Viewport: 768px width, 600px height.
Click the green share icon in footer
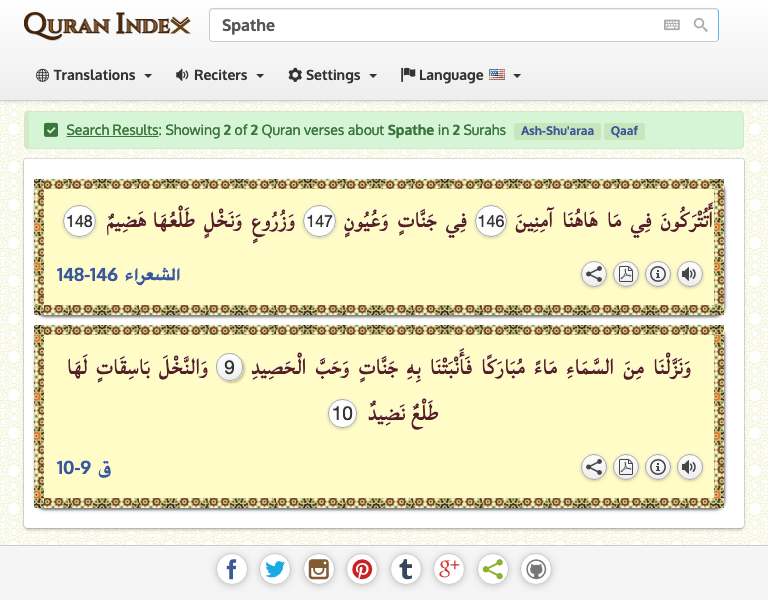click(492, 569)
